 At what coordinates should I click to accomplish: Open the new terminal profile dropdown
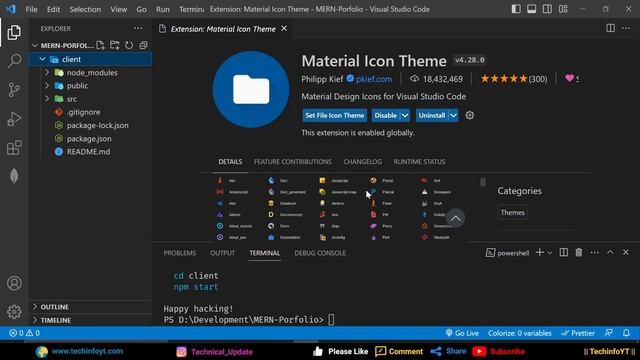click(x=550, y=253)
